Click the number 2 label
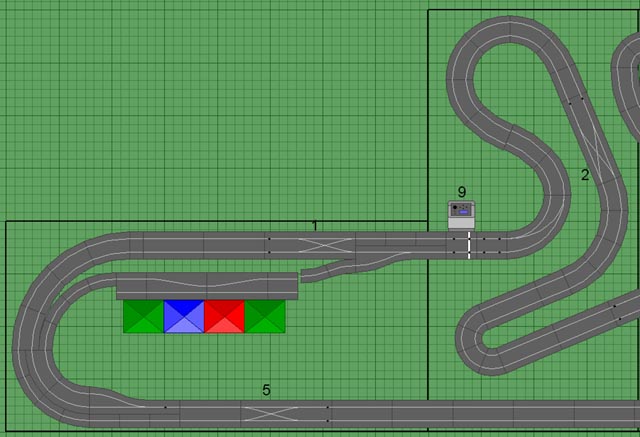 pos(585,175)
